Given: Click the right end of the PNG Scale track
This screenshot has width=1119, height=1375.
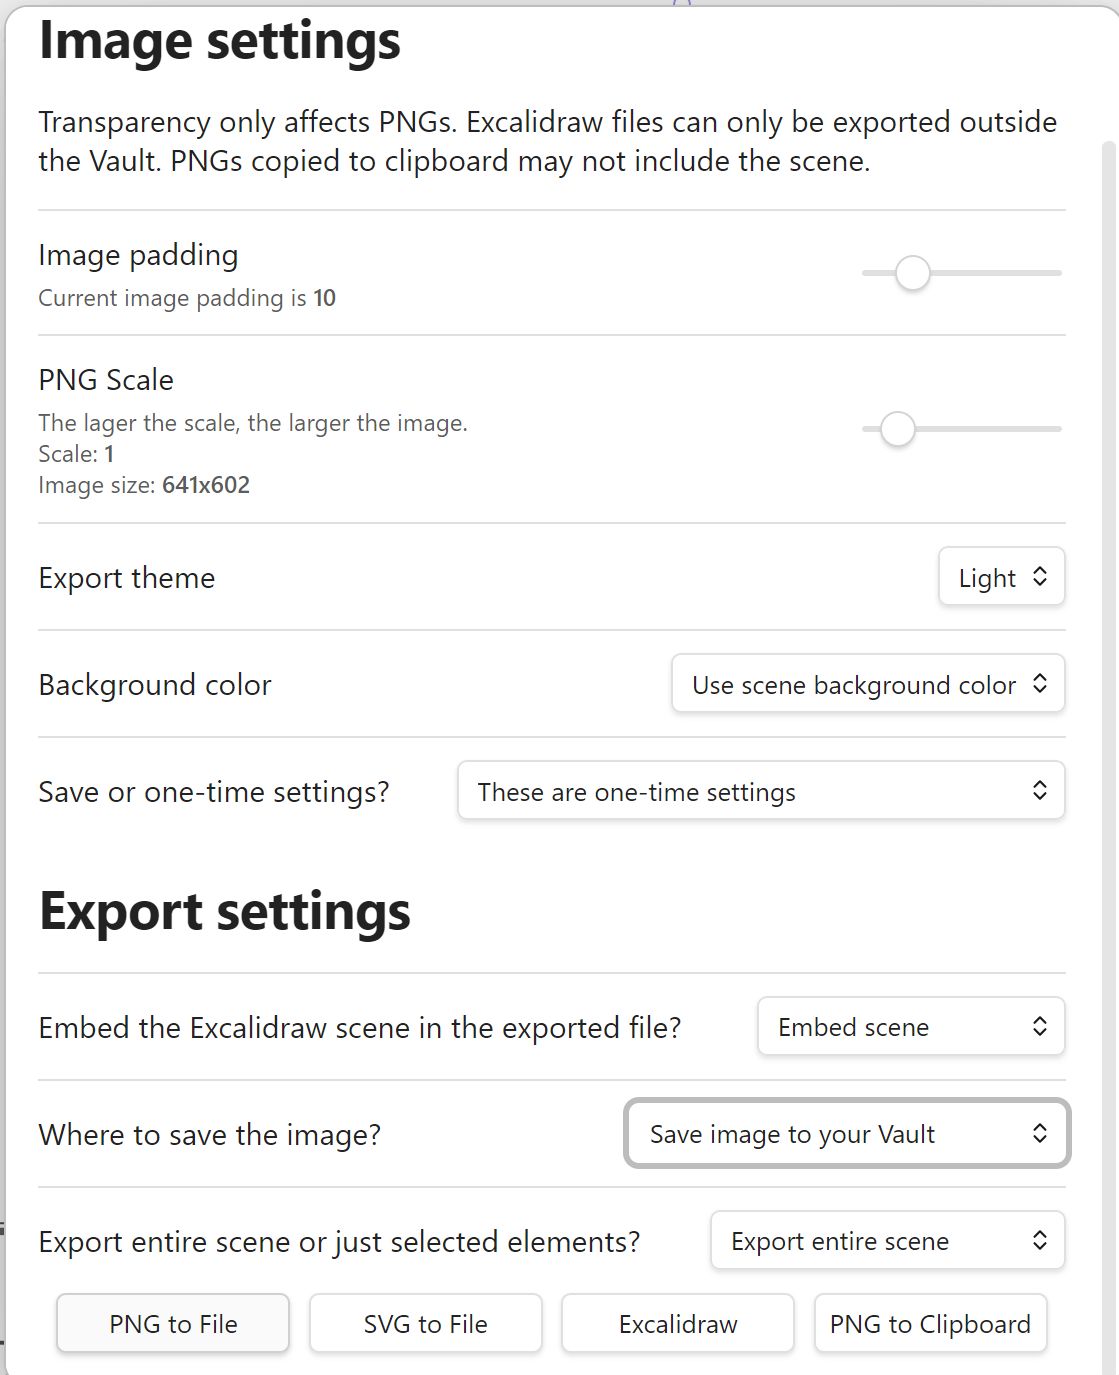Looking at the screenshot, I should 1056,429.
